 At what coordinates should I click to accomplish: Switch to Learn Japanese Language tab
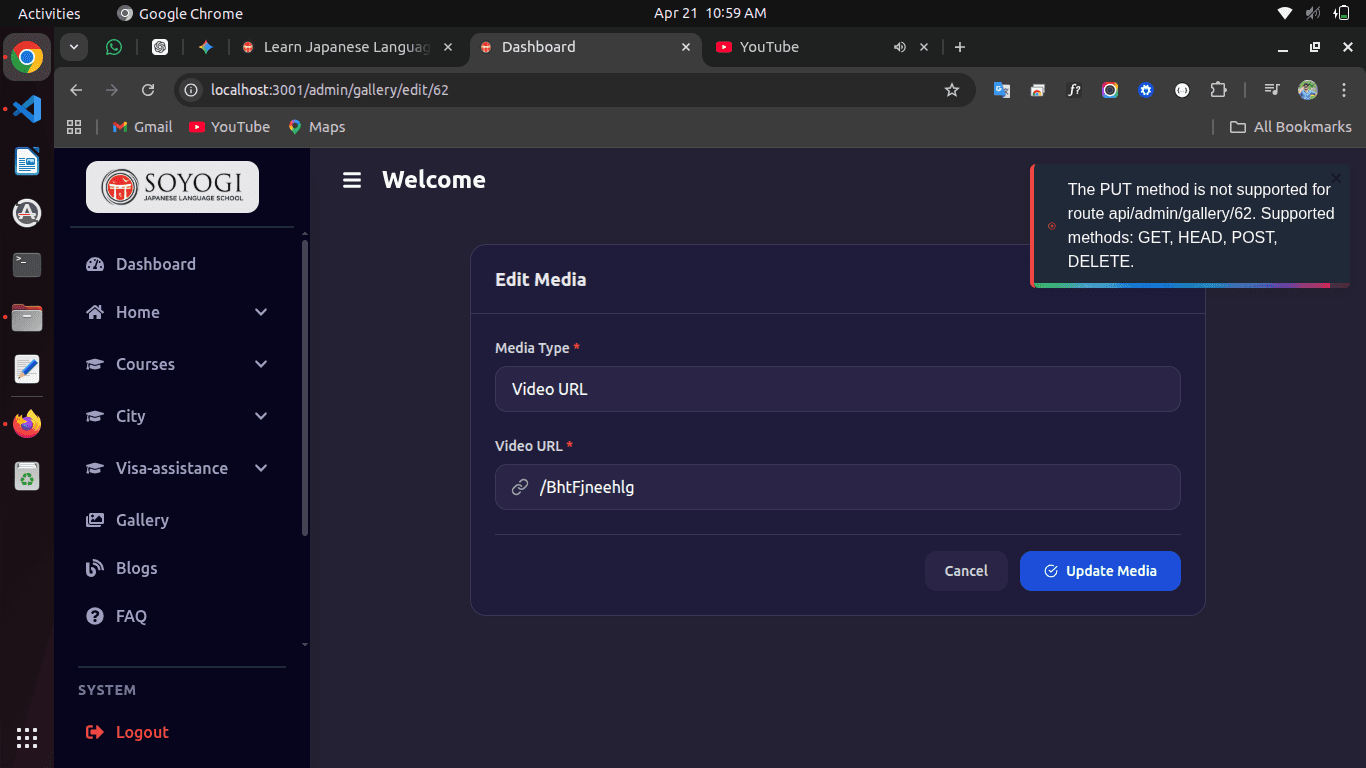[345, 47]
